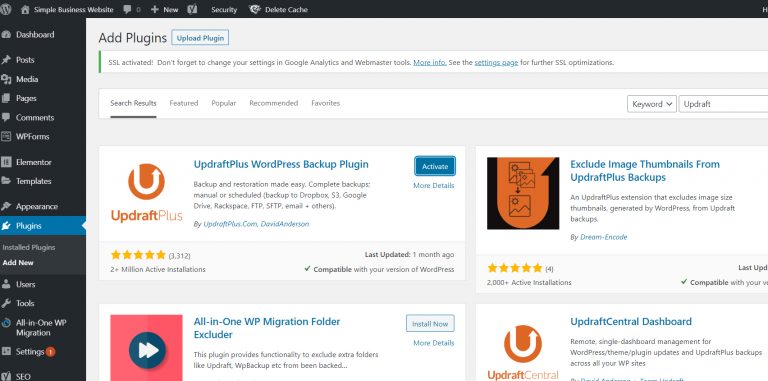Switch to the Popular tab

pyautogui.click(x=224, y=103)
